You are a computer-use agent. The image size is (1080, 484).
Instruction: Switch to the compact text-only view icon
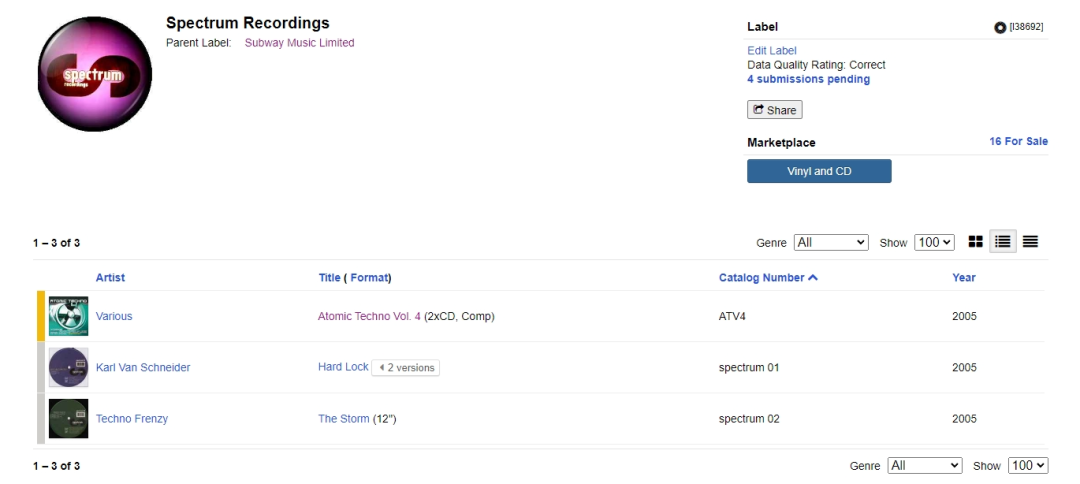[x=1030, y=242]
